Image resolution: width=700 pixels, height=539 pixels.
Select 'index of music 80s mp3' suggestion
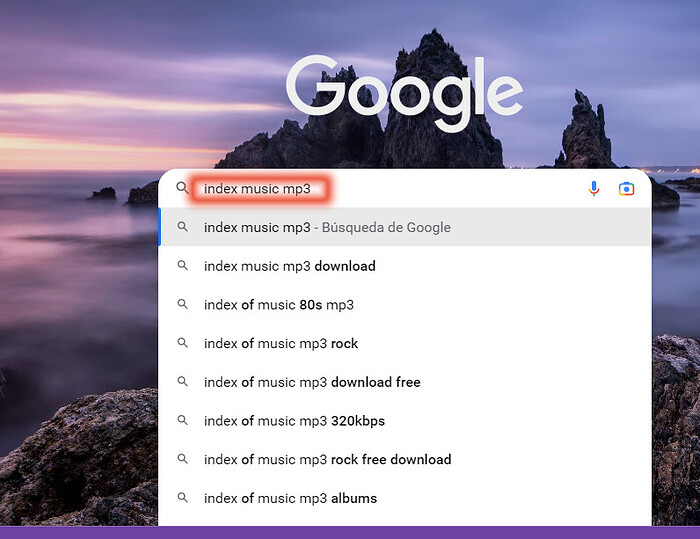405,305
